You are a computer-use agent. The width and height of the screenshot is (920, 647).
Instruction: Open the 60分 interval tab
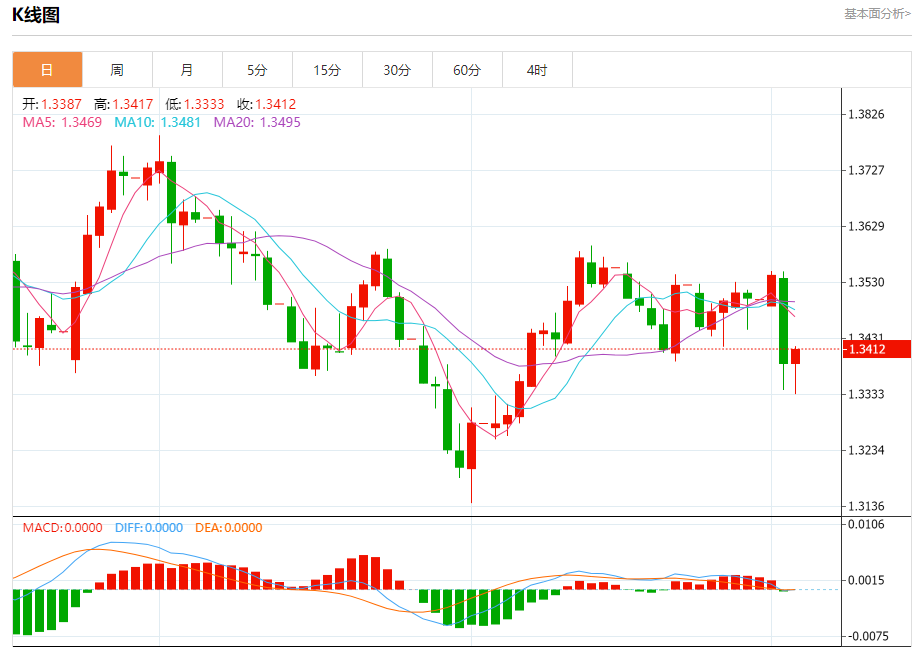click(x=467, y=70)
